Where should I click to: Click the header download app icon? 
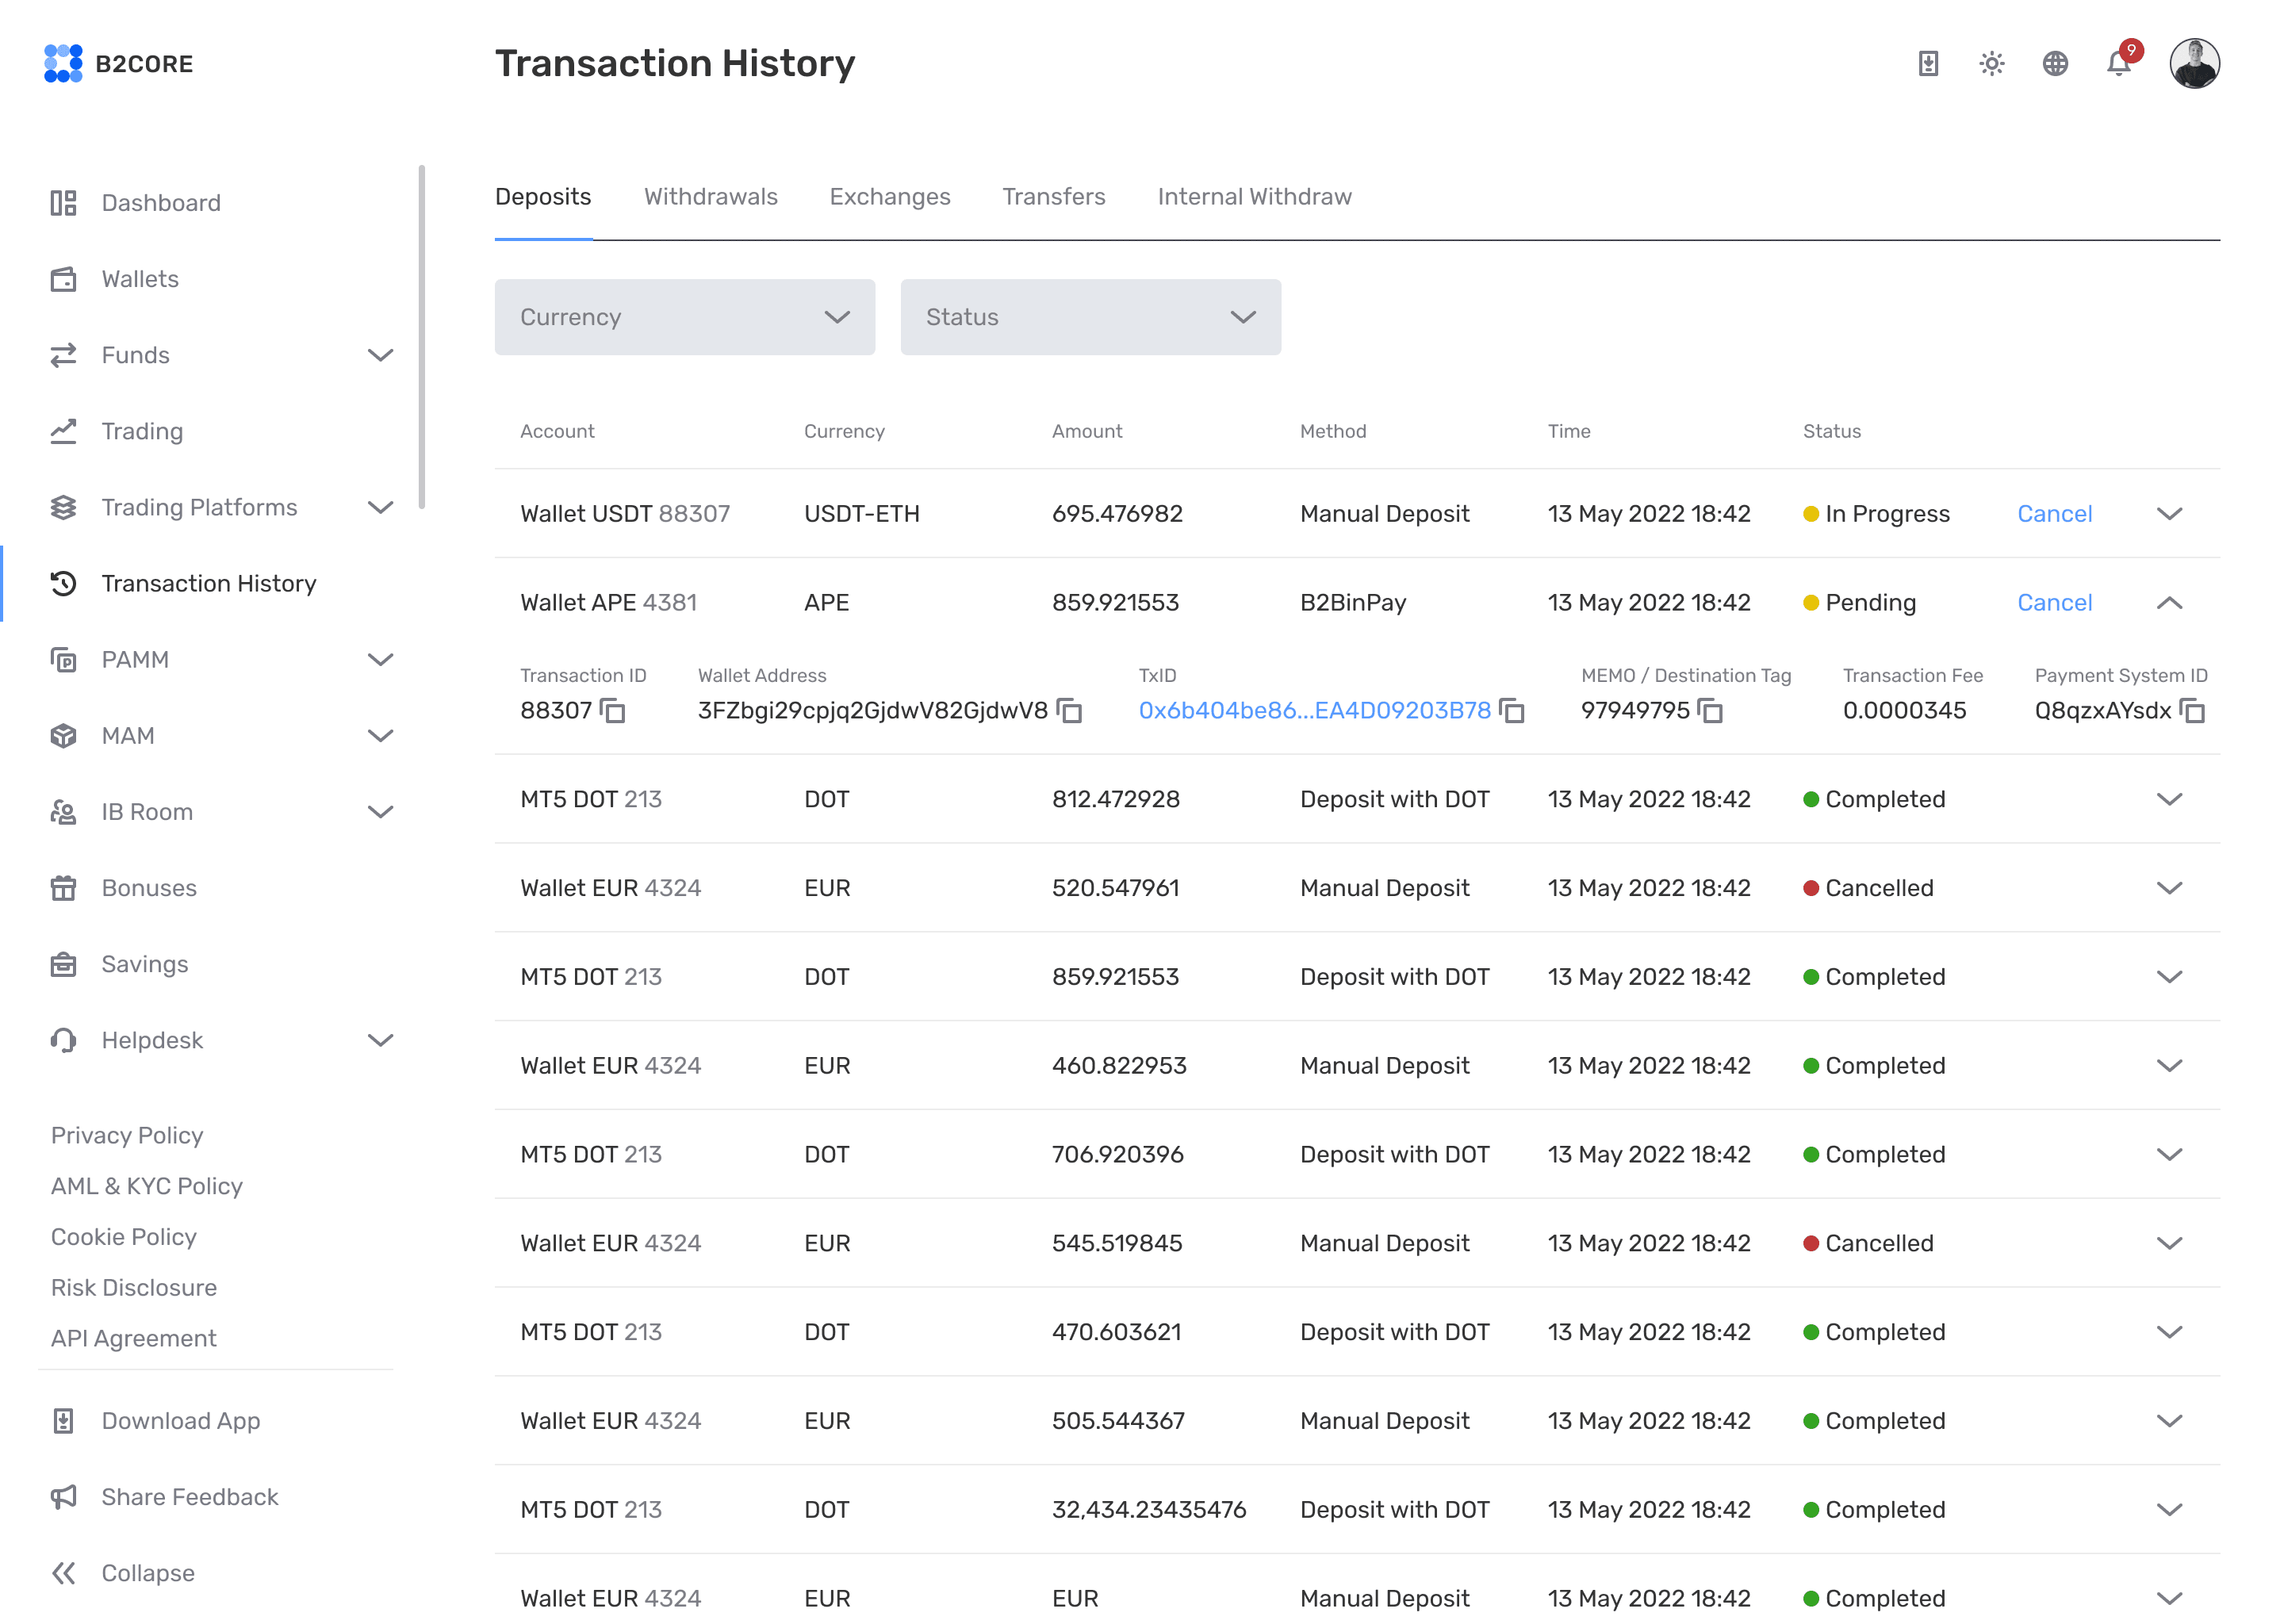click(x=1928, y=64)
